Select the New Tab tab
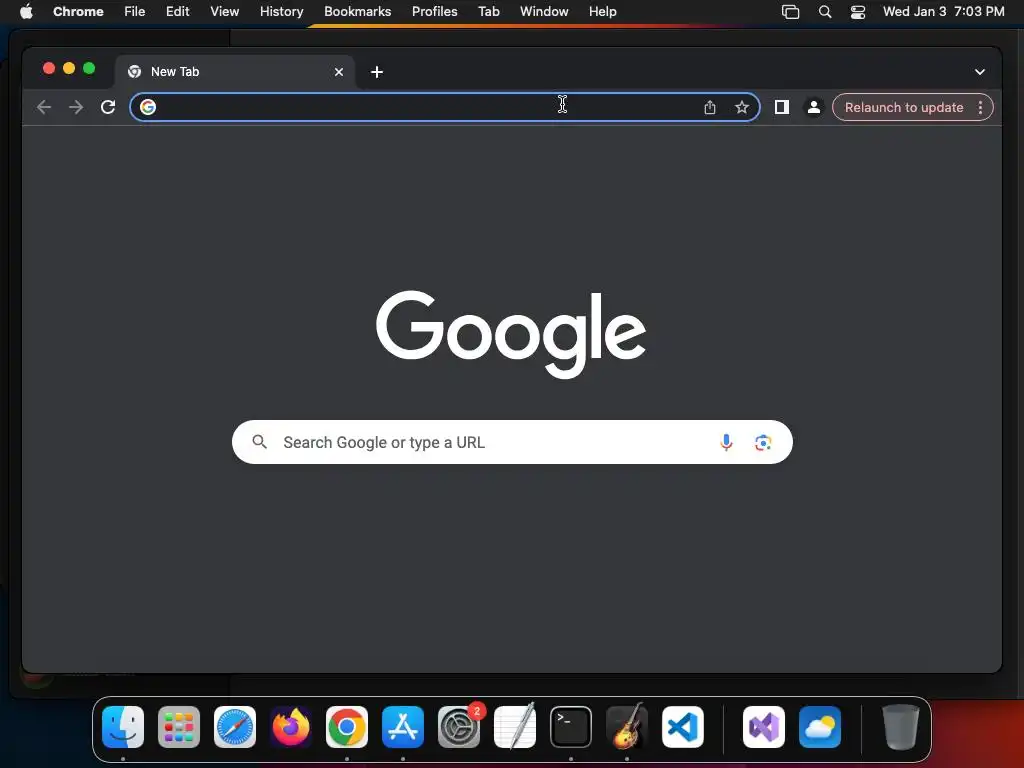Viewport: 1024px width, 768px height. [234, 72]
